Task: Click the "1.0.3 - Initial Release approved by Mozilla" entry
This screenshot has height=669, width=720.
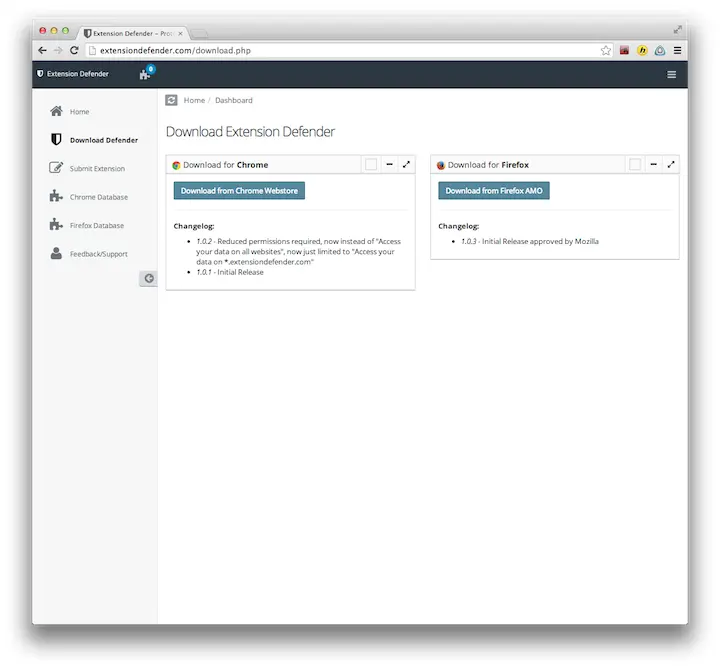Action: click(530, 241)
